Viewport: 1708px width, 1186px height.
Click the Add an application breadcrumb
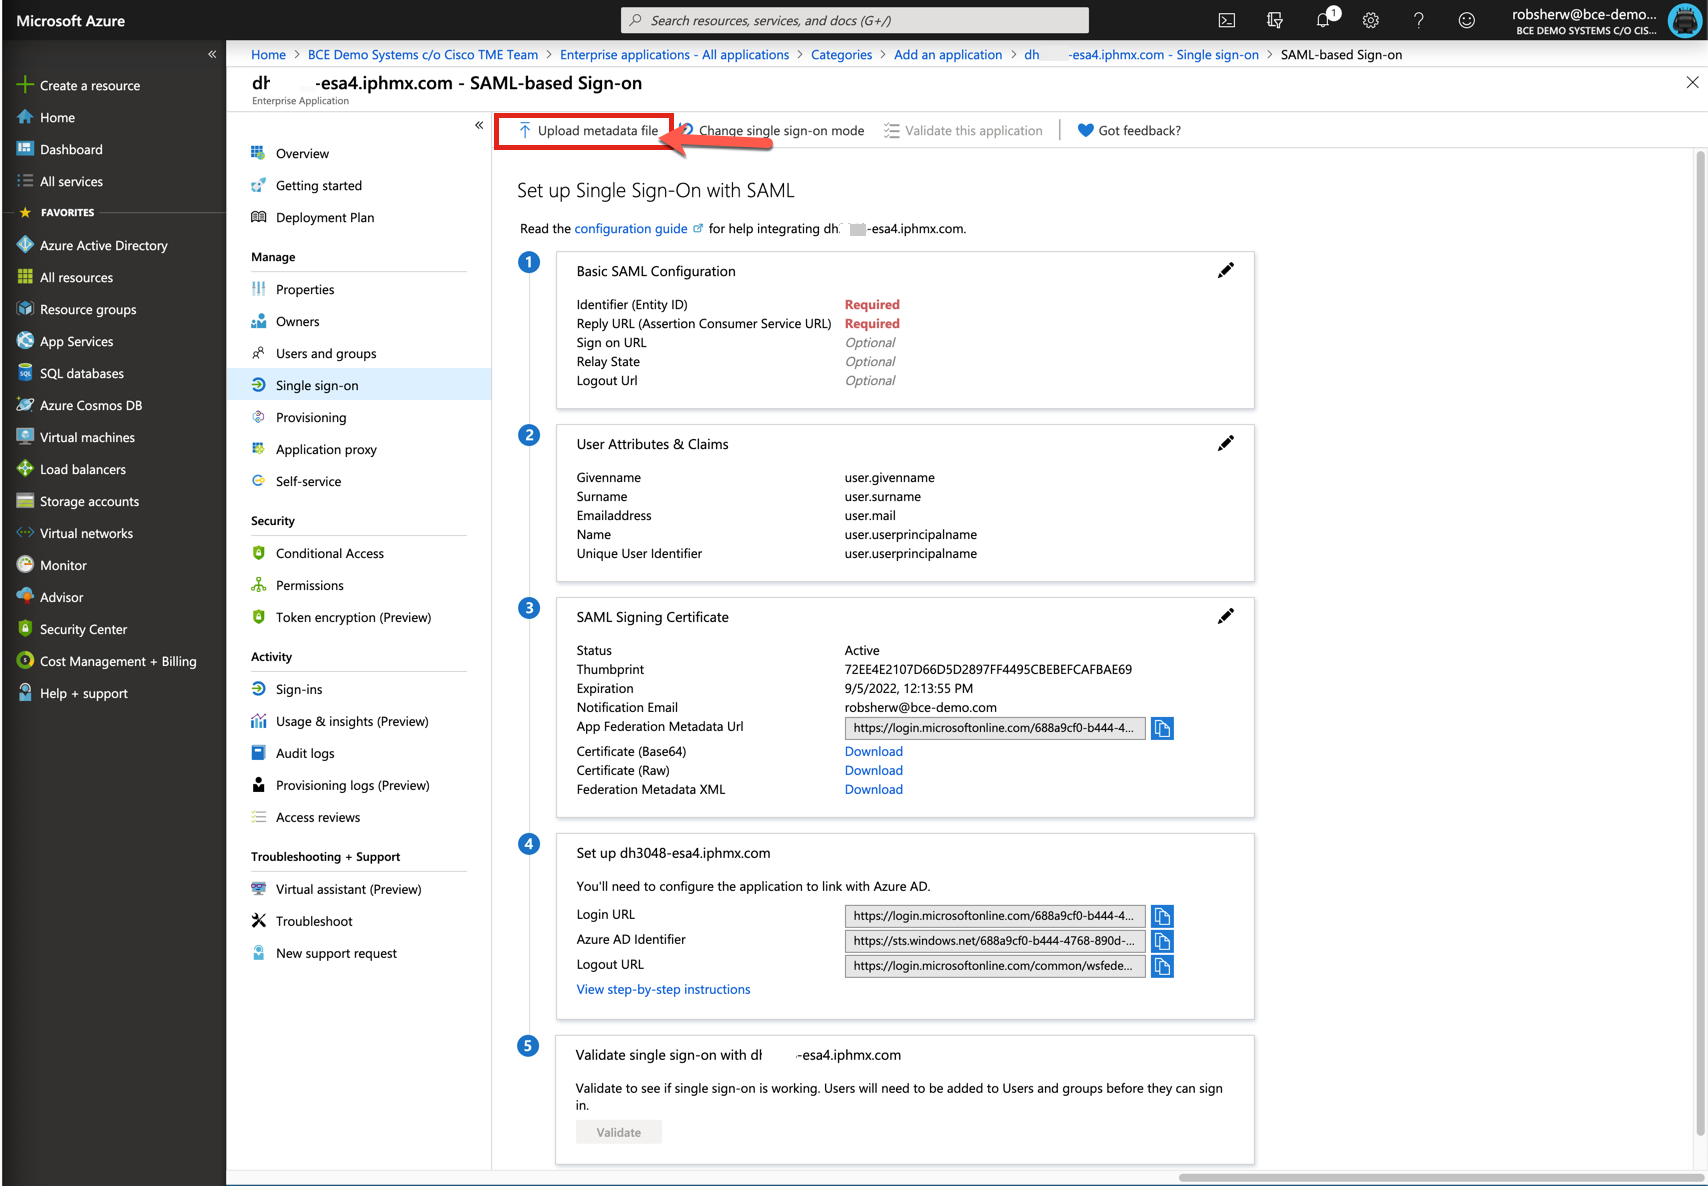(948, 55)
